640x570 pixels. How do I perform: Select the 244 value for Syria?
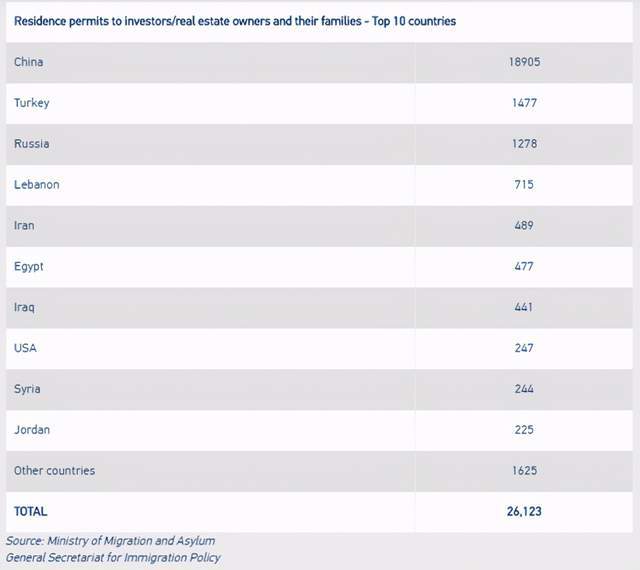(x=524, y=389)
